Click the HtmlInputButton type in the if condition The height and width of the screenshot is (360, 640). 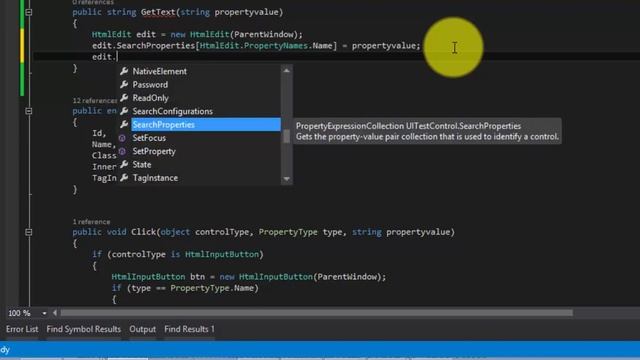tap(222, 254)
